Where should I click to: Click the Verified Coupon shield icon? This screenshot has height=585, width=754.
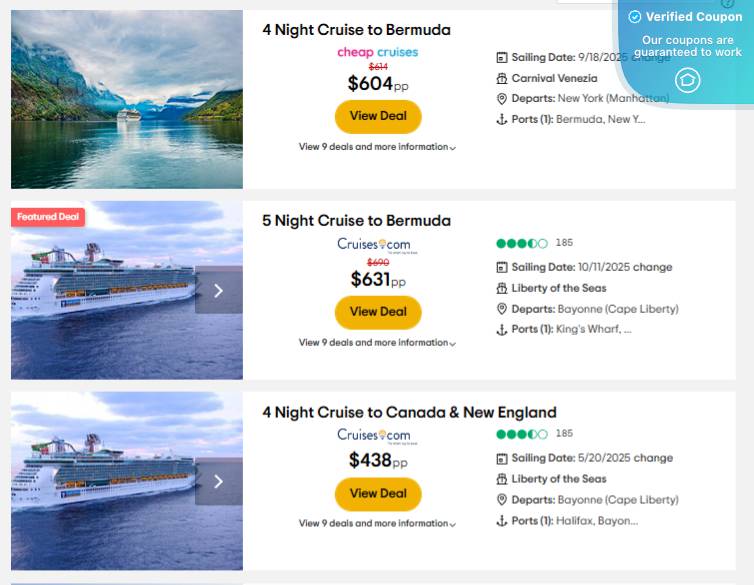coord(687,80)
